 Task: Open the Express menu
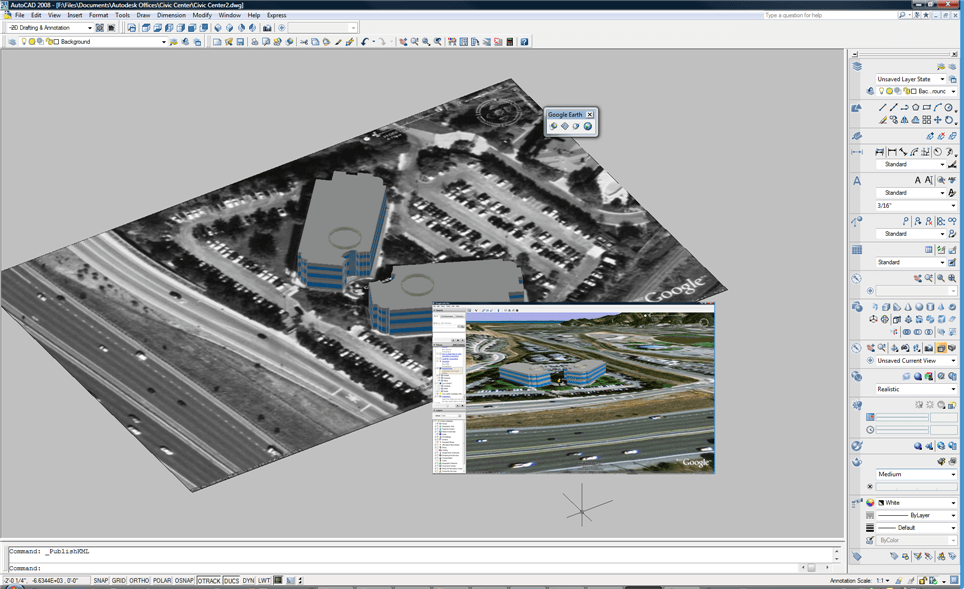pos(276,15)
